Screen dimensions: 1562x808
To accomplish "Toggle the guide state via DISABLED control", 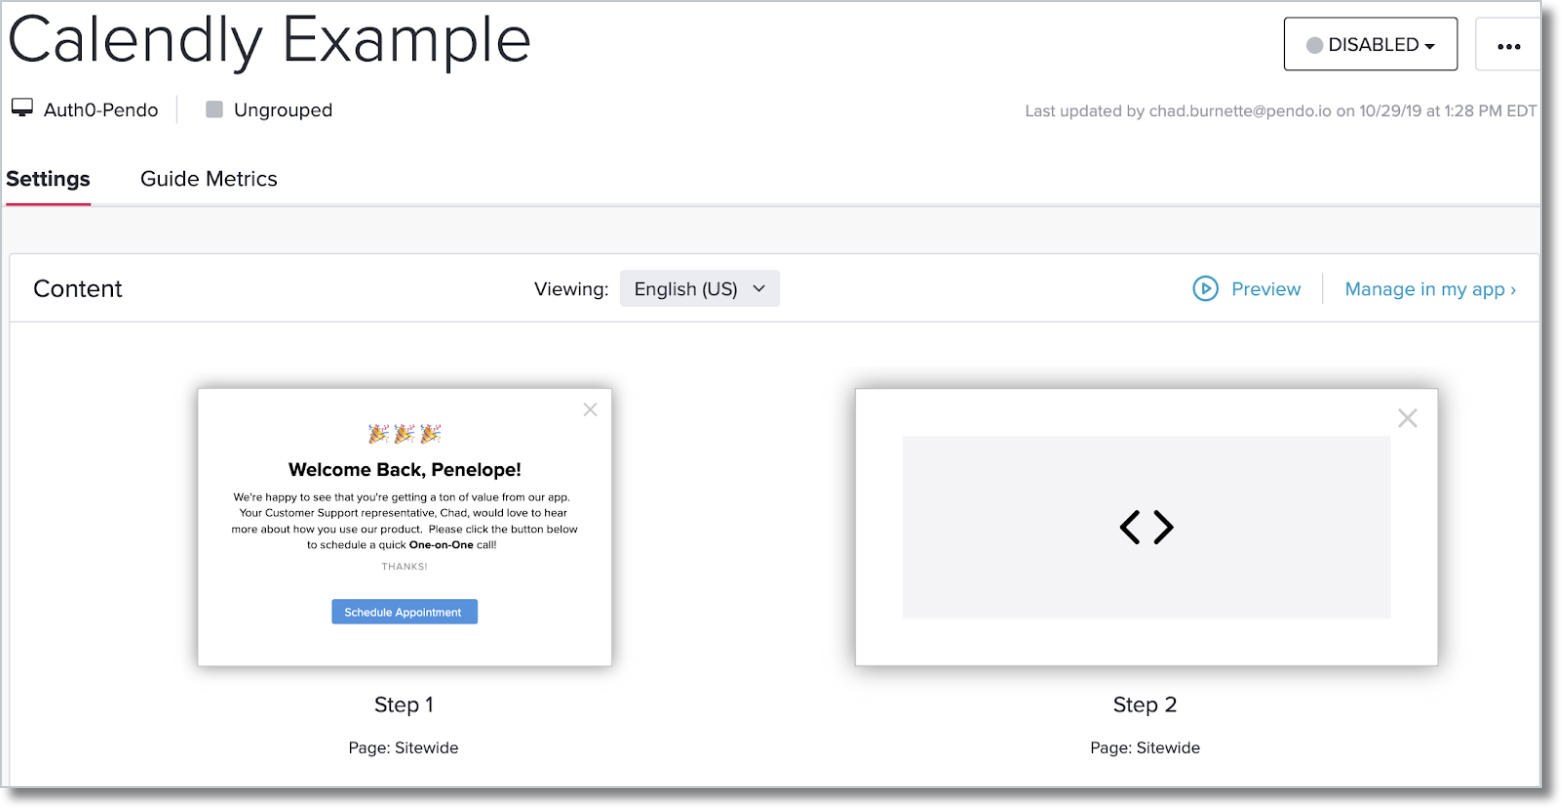I will pyautogui.click(x=1370, y=43).
